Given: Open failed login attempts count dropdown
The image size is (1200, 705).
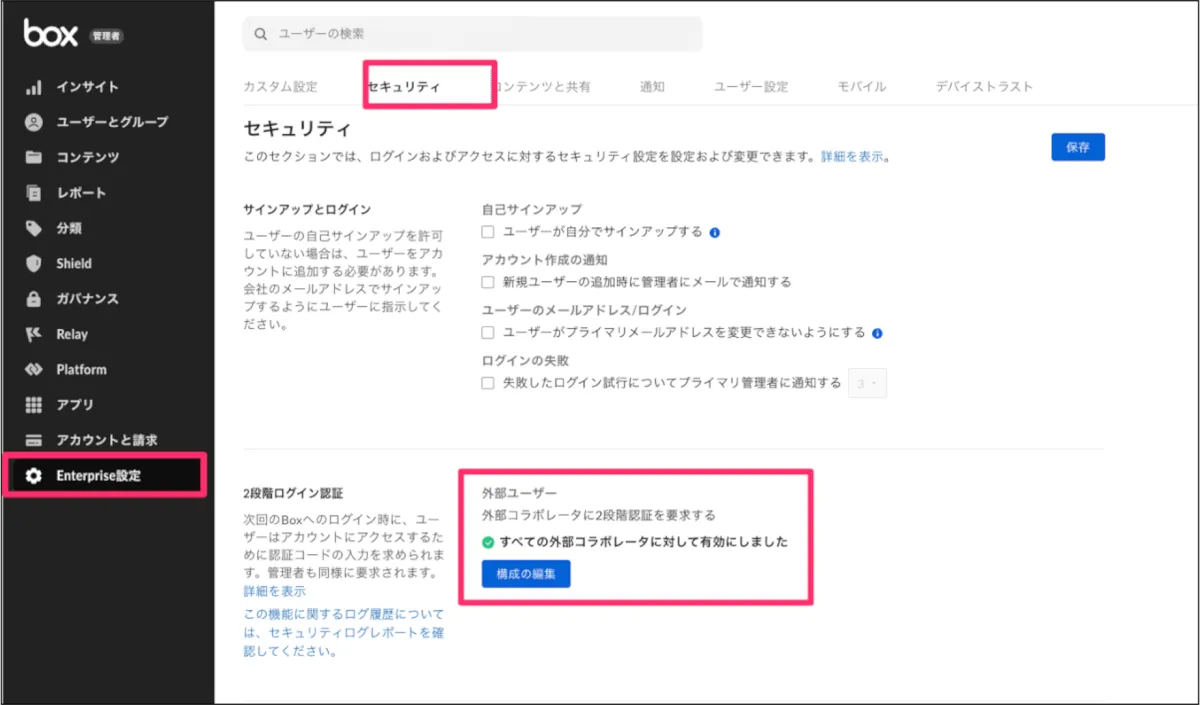Looking at the screenshot, I should pos(866,383).
